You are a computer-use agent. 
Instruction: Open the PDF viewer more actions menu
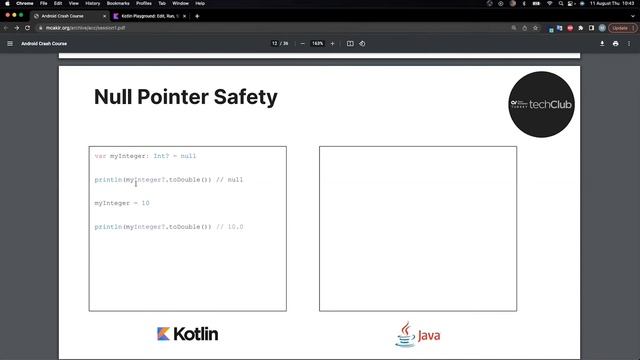point(629,44)
